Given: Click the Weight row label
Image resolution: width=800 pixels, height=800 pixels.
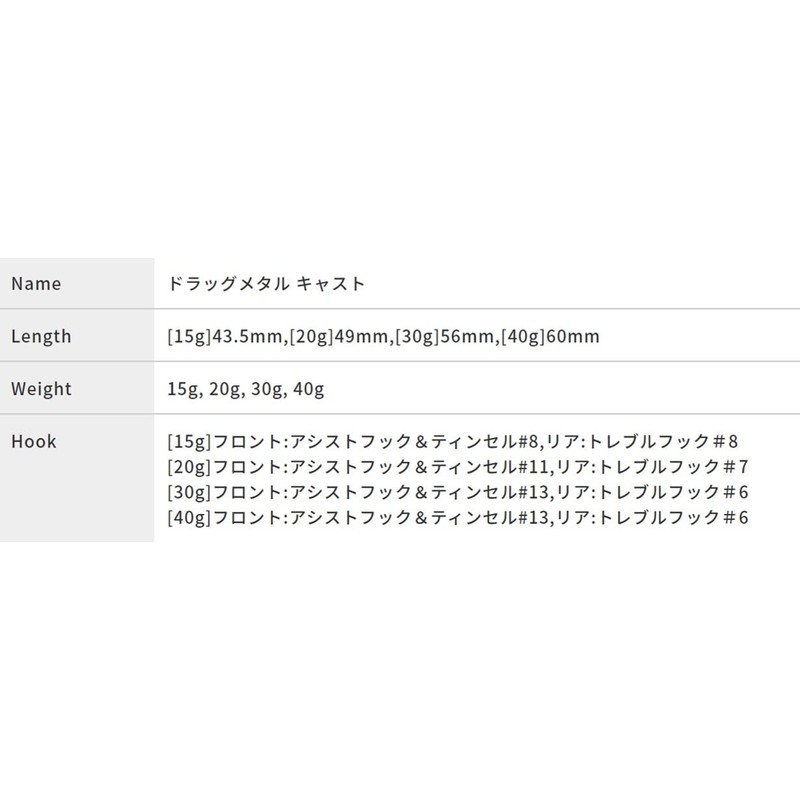Looking at the screenshot, I should click(x=41, y=389).
